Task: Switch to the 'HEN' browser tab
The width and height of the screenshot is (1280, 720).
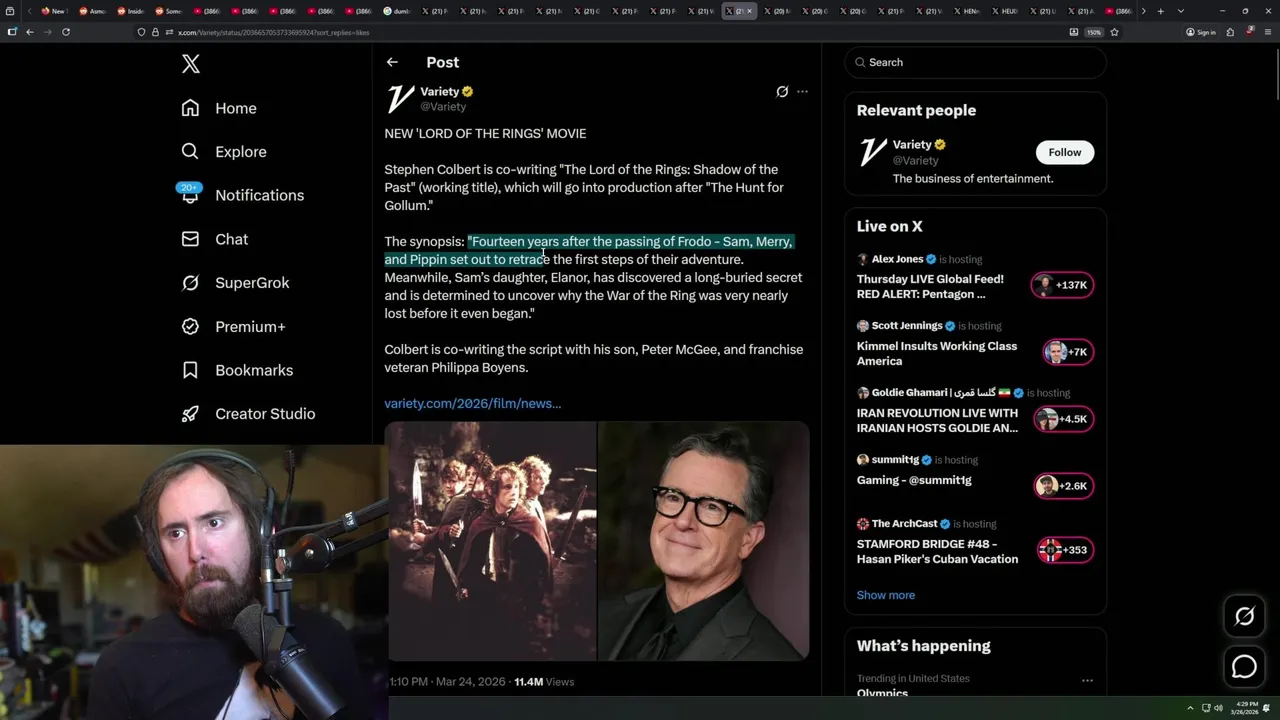Action: click(x=965, y=11)
